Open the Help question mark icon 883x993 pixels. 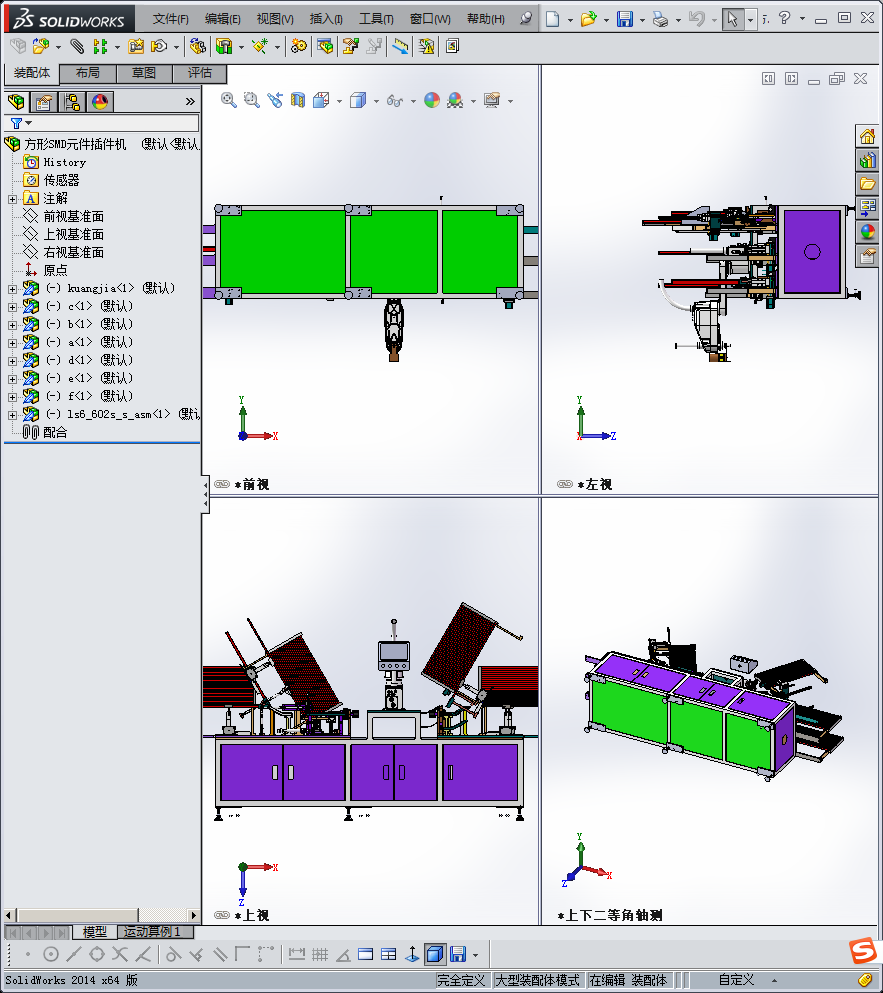784,18
